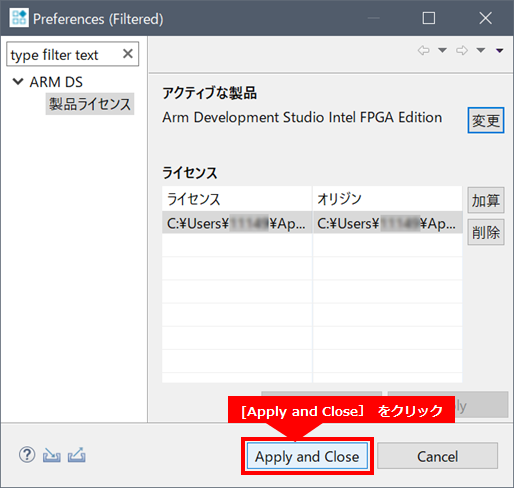Viewport: 514px width, 488px height.
Task: Click the import preferences icon
Action: coord(52,455)
